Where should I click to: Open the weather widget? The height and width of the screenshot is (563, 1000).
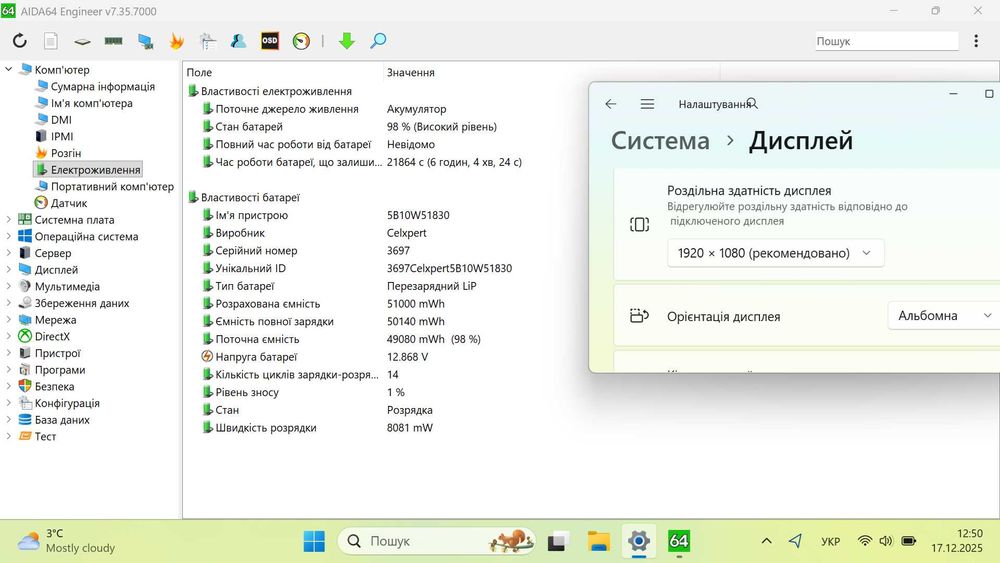coord(67,541)
